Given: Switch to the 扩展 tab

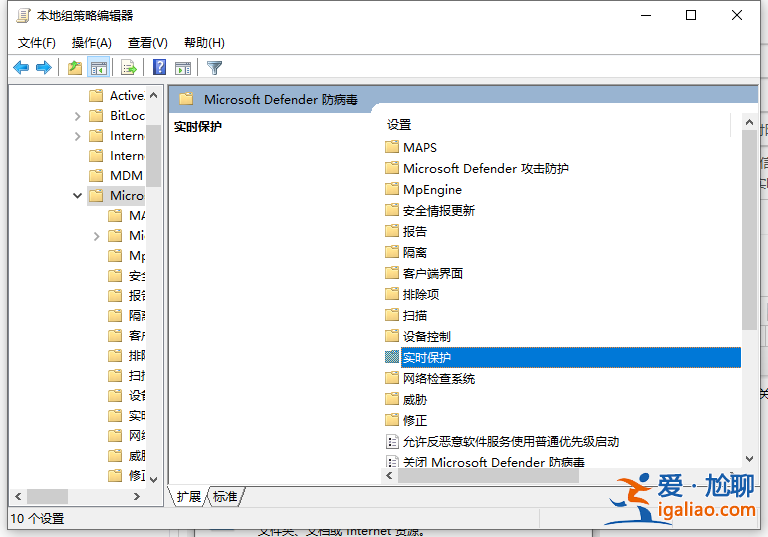Looking at the screenshot, I should pos(189,496).
